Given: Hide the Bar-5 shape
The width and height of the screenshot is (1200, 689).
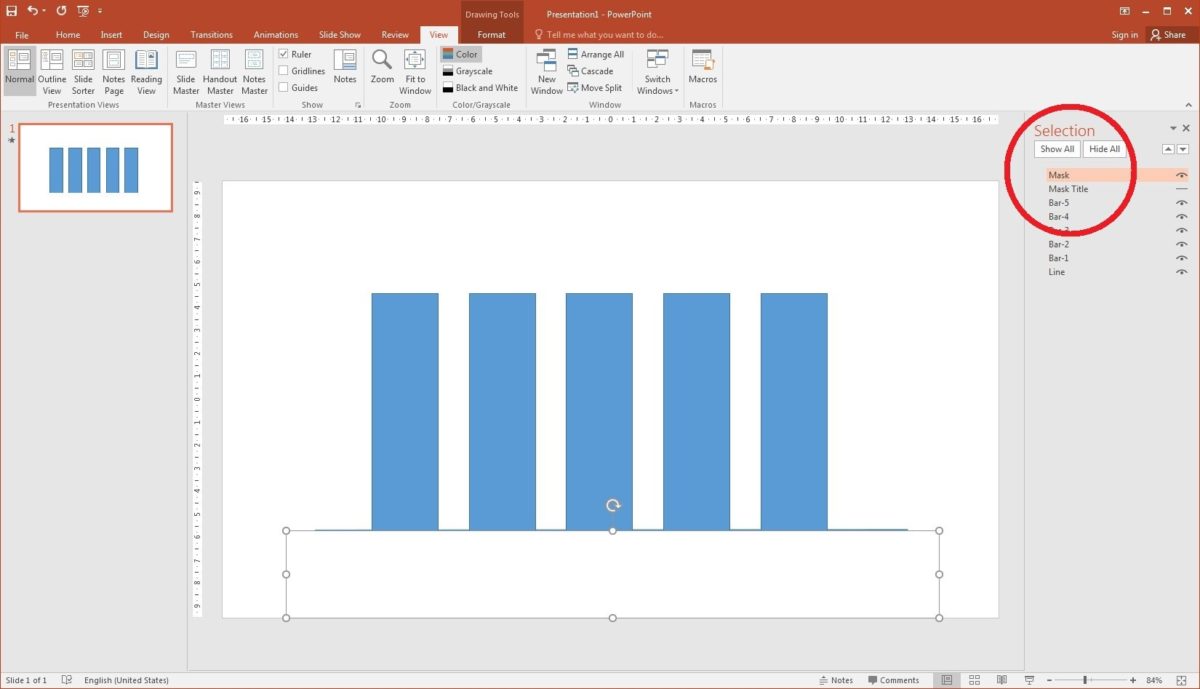Looking at the screenshot, I should coord(1182,202).
